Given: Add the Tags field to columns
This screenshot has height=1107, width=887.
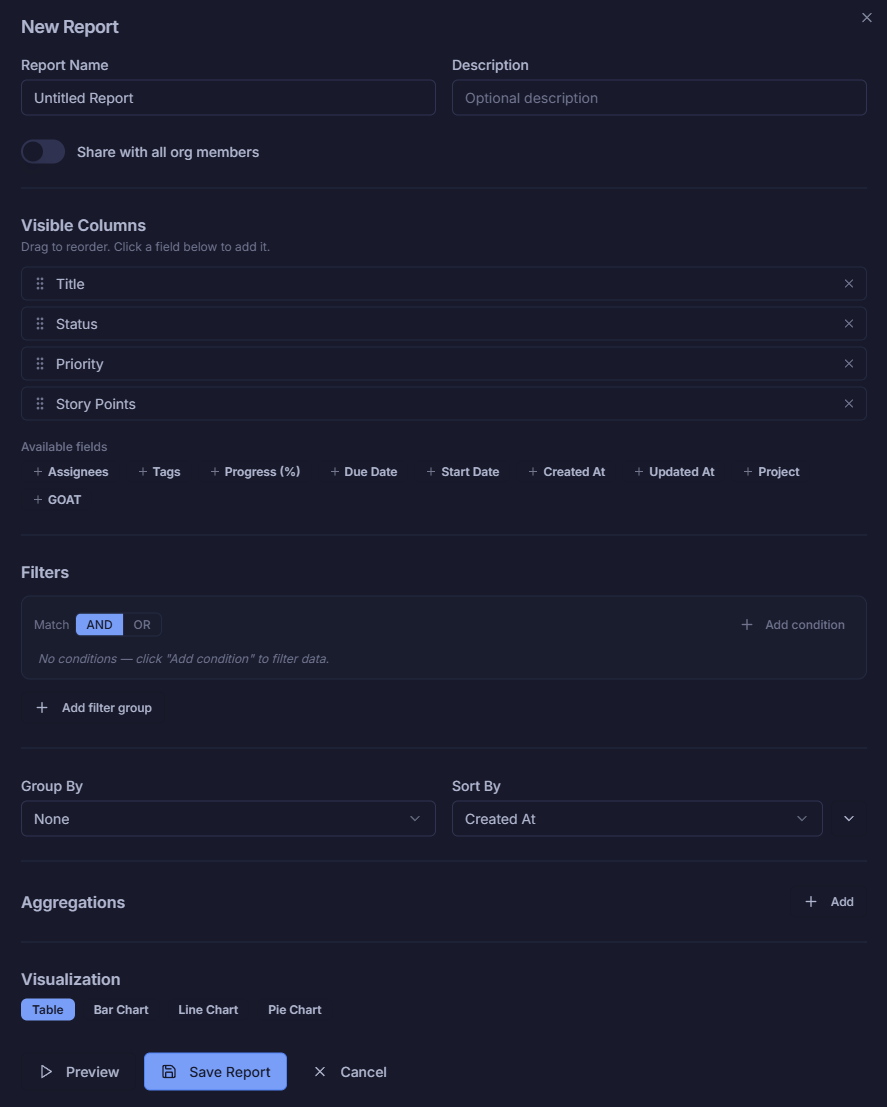Looking at the screenshot, I should click(160, 472).
